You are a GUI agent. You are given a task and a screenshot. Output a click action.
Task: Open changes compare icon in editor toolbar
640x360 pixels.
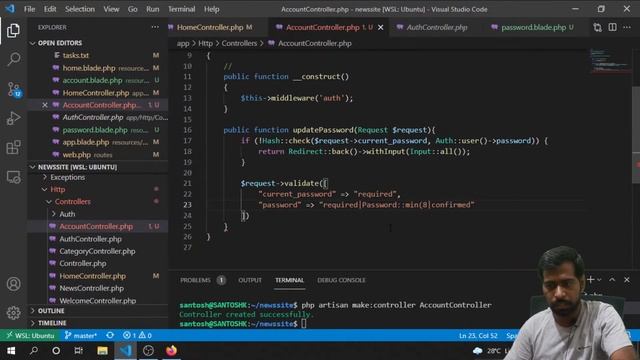pyautogui.click(x=597, y=27)
